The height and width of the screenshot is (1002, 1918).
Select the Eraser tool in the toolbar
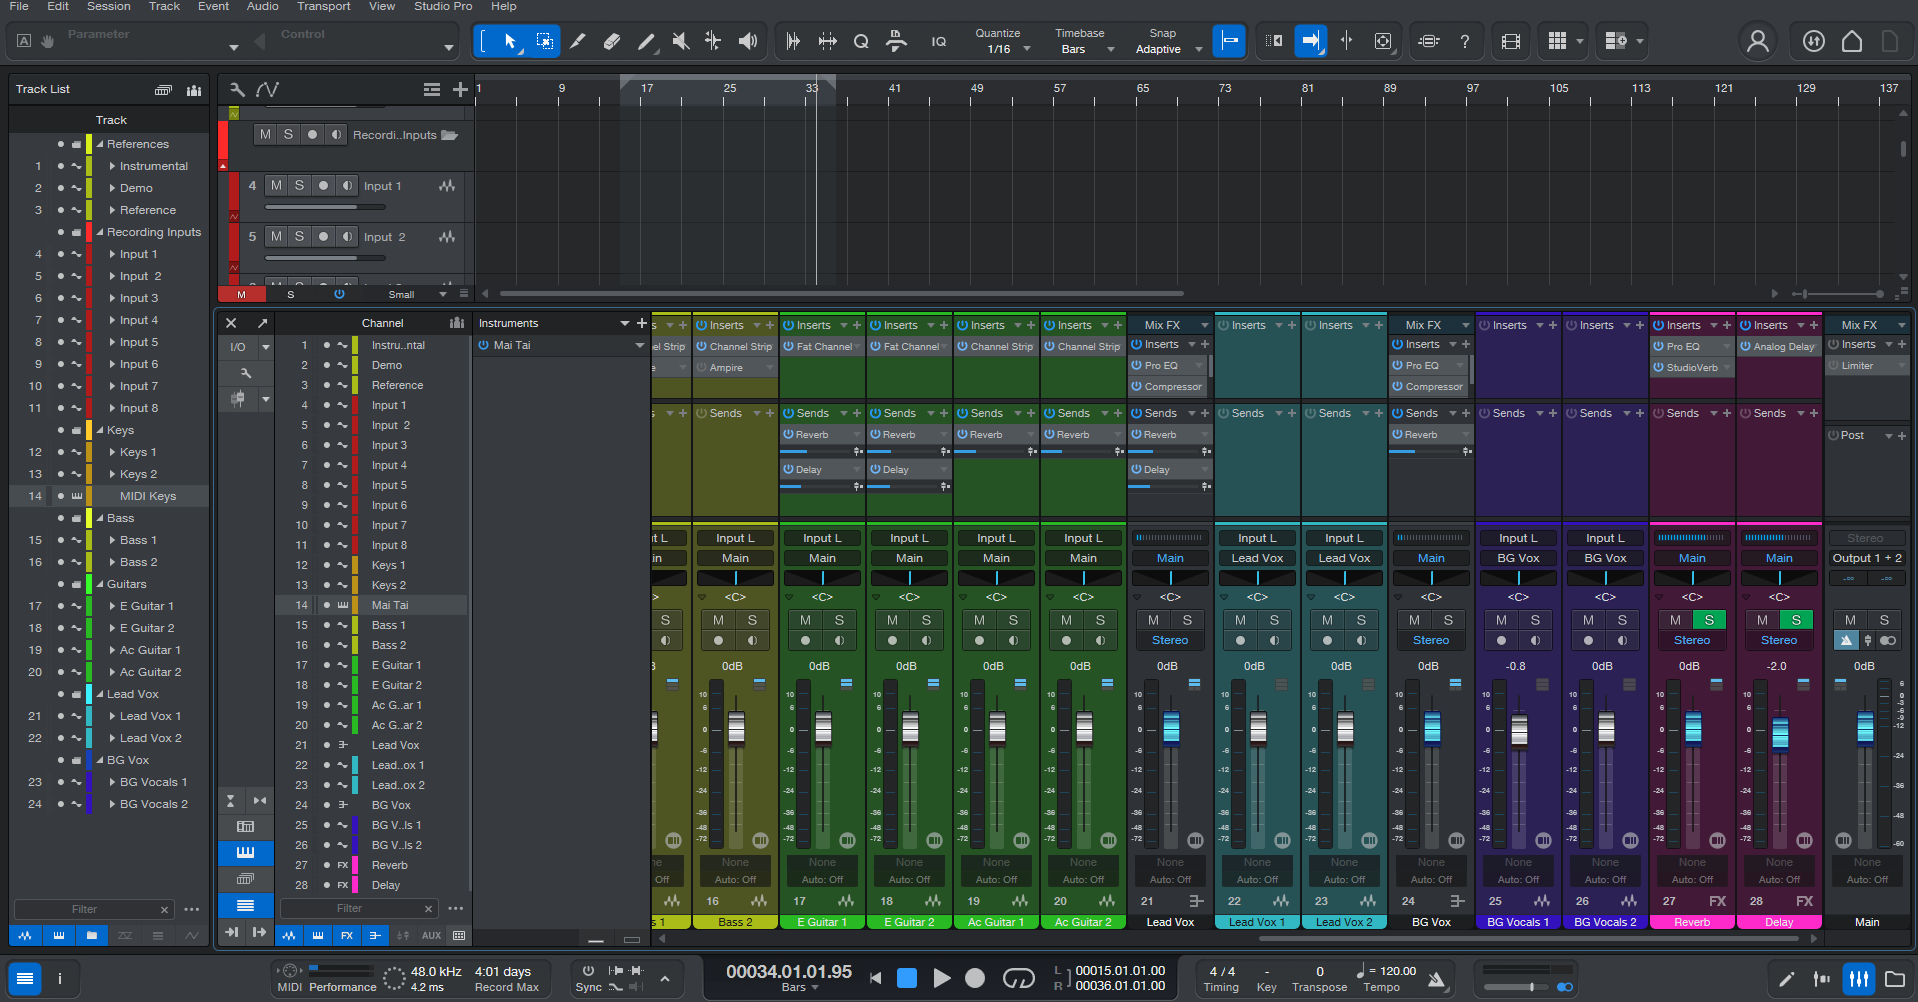tap(611, 41)
